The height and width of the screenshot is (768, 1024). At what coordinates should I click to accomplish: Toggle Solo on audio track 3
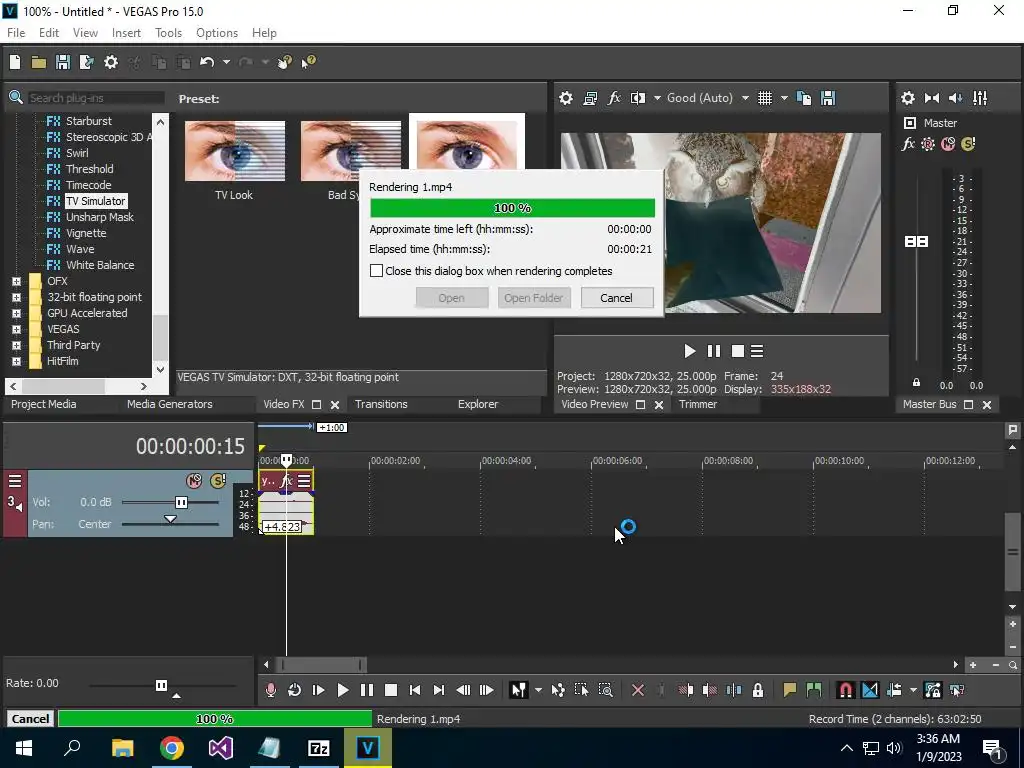[218, 481]
